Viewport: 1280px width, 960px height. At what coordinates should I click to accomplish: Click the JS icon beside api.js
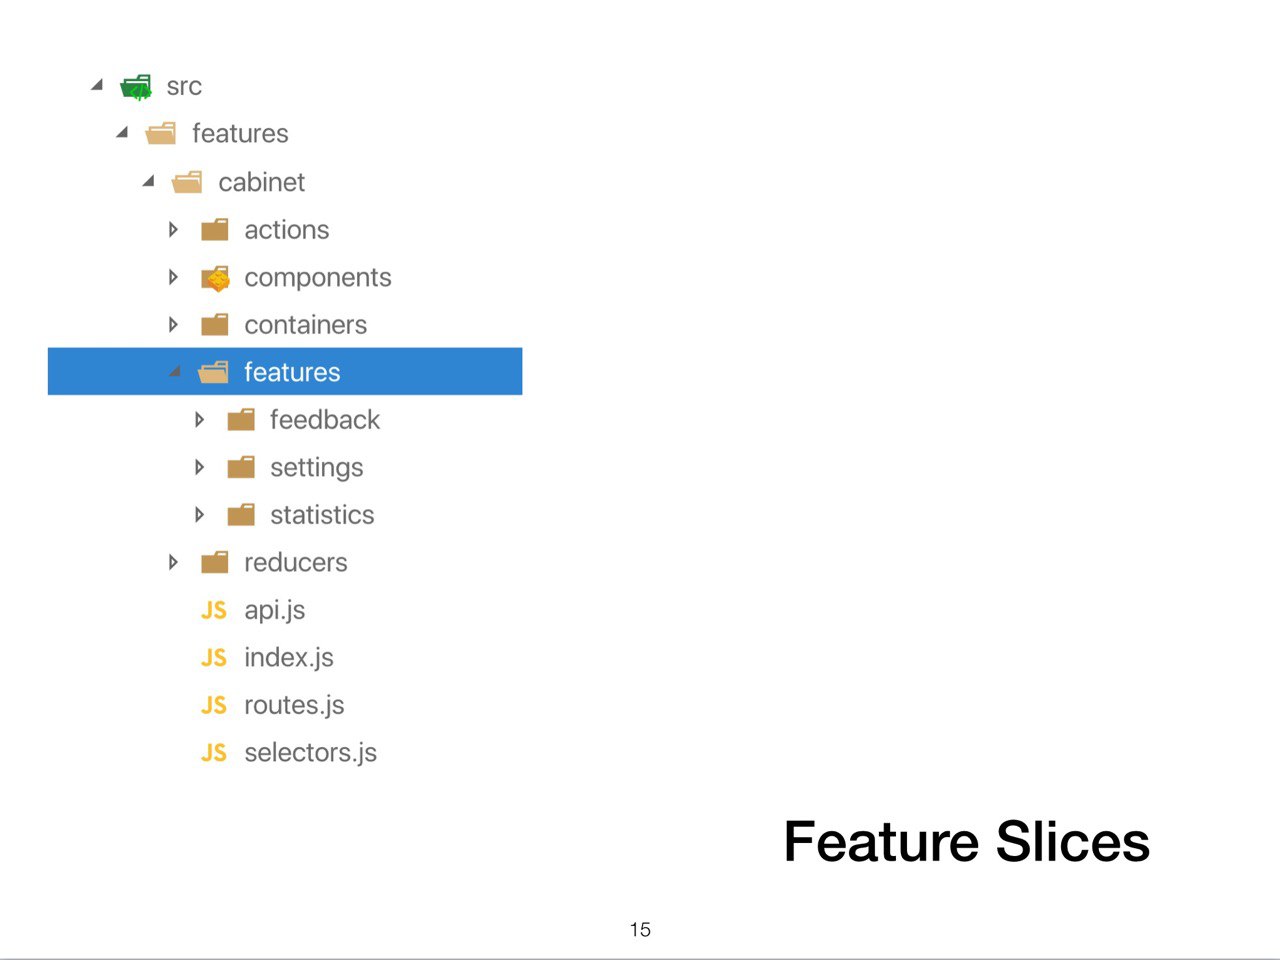tap(214, 610)
